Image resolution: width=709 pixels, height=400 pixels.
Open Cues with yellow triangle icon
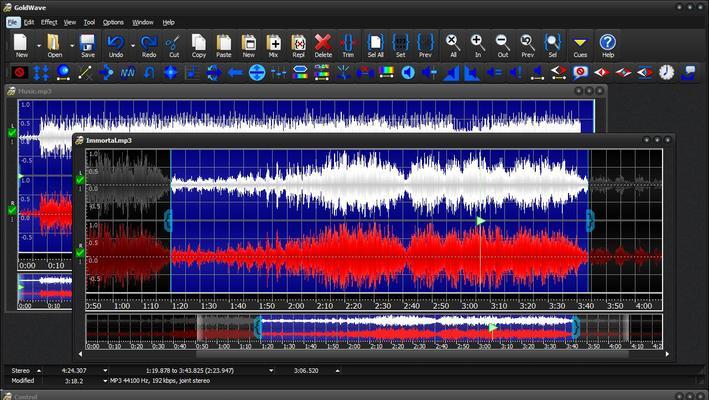(580, 46)
